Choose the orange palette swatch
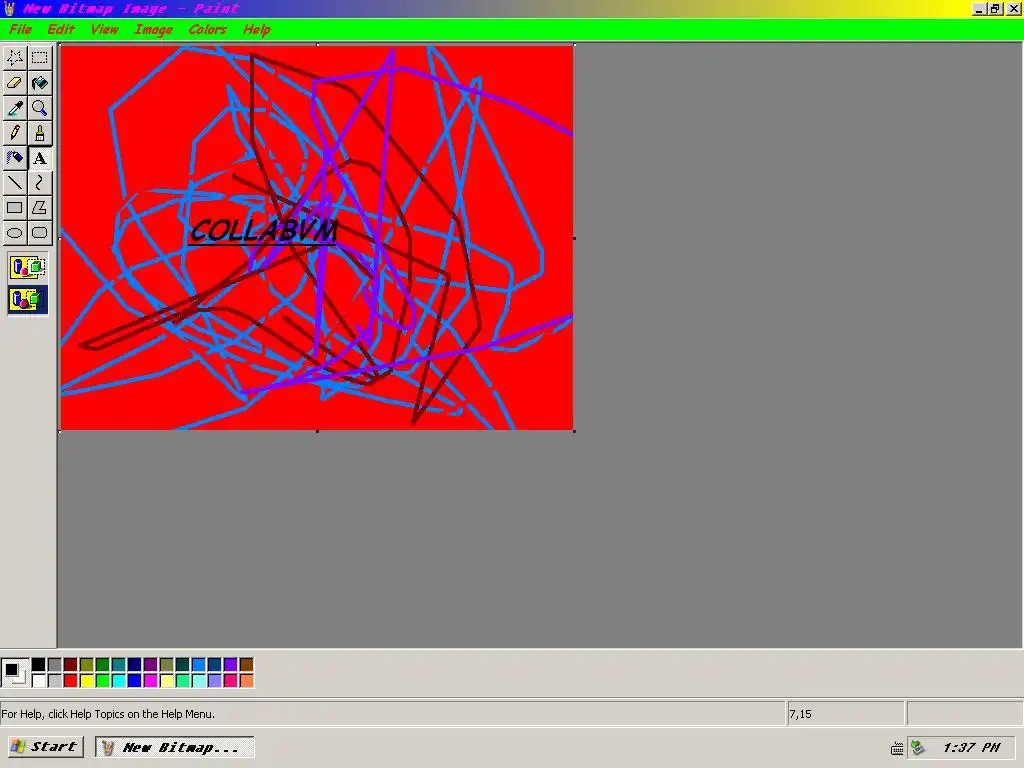 [x=246, y=680]
